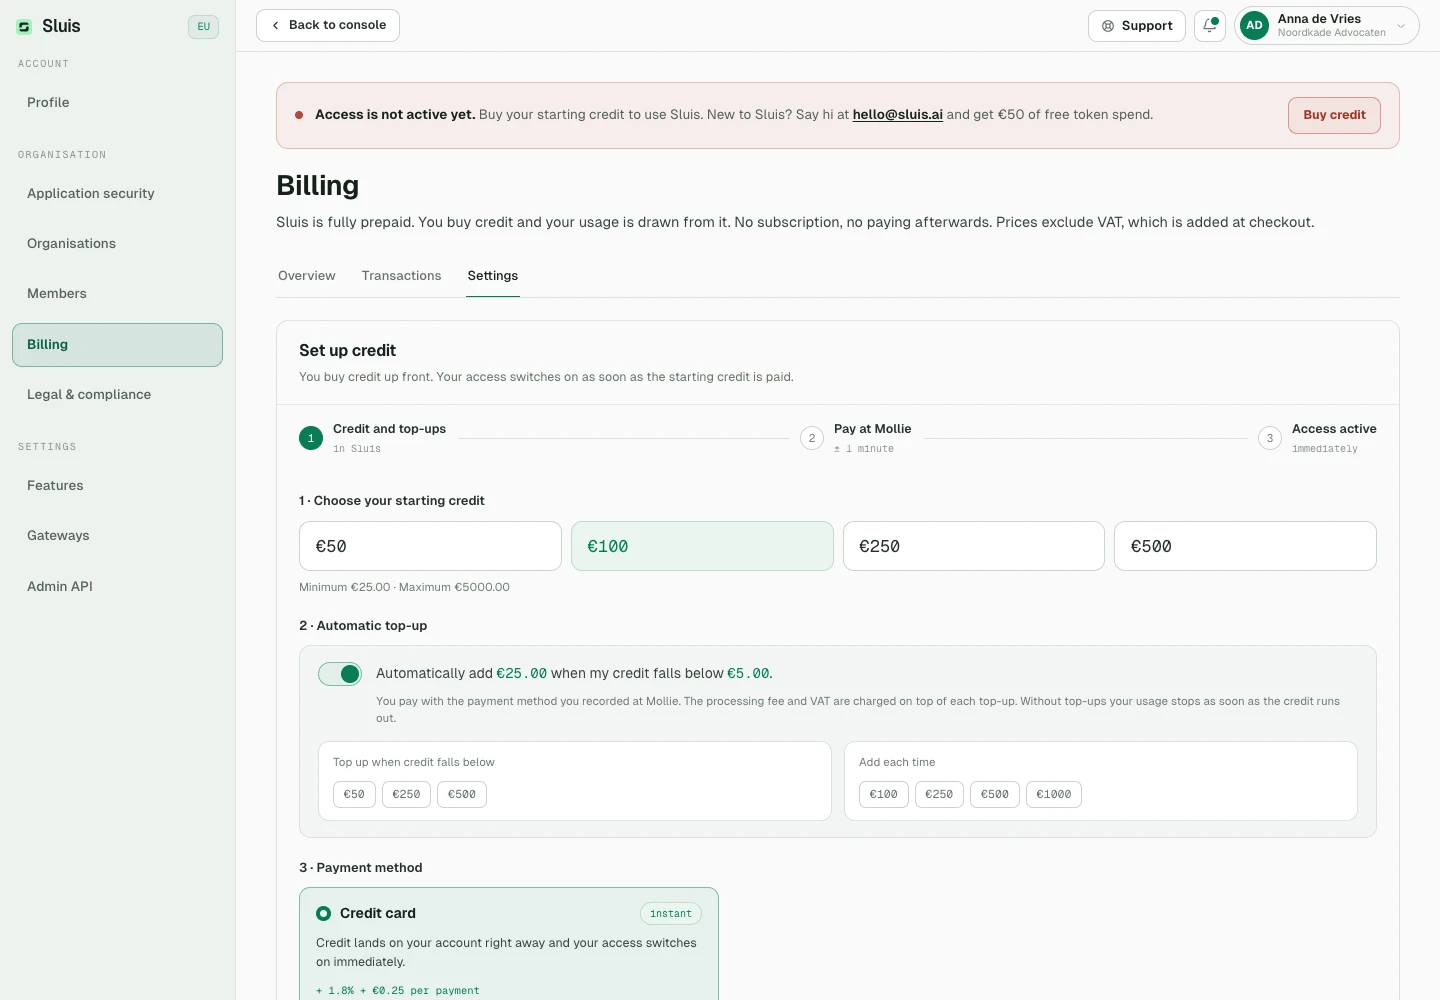
Task: Click the Support button
Action: pos(1137,26)
